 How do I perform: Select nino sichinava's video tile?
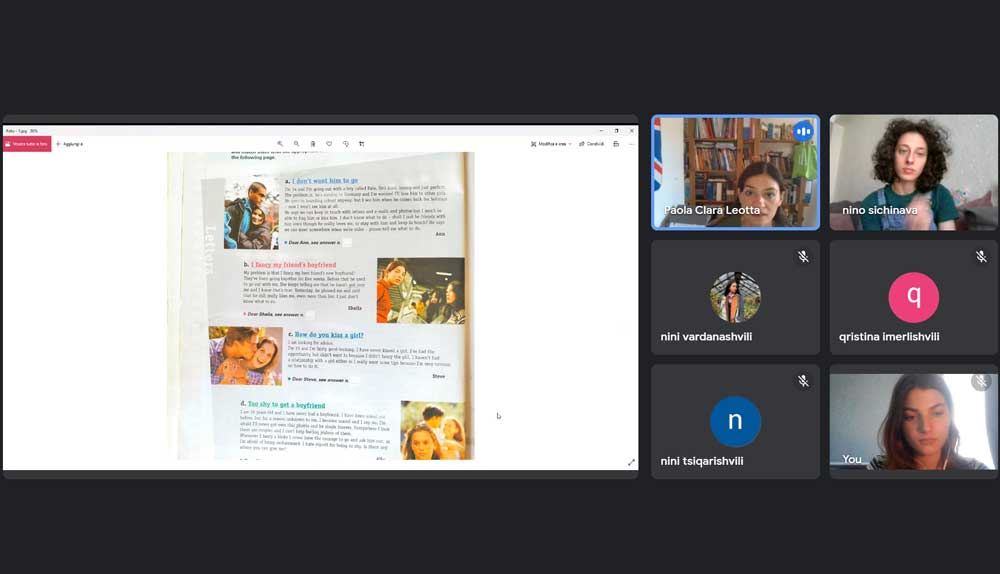click(x=913, y=173)
